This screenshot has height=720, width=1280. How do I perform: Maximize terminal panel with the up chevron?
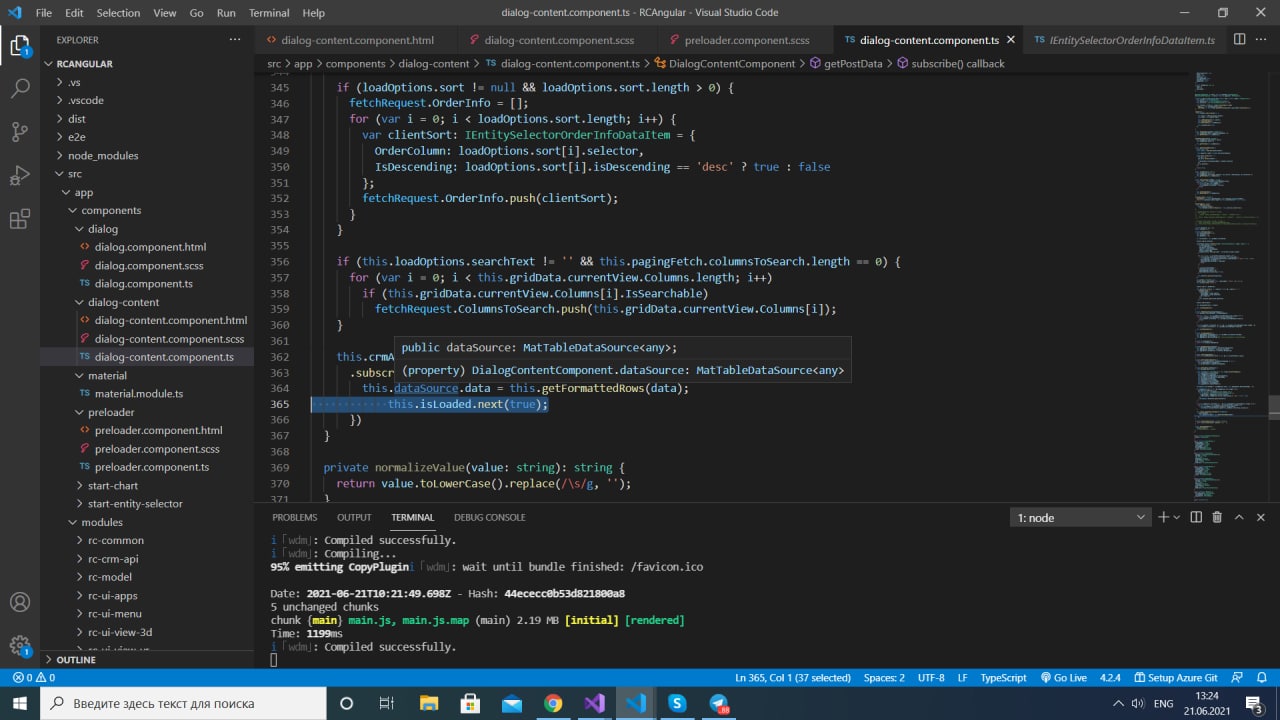coord(1239,517)
